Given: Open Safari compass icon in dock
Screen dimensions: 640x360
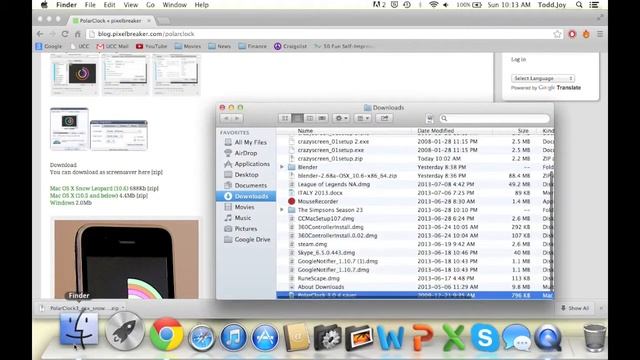Looking at the screenshot, I should (x=201, y=337).
